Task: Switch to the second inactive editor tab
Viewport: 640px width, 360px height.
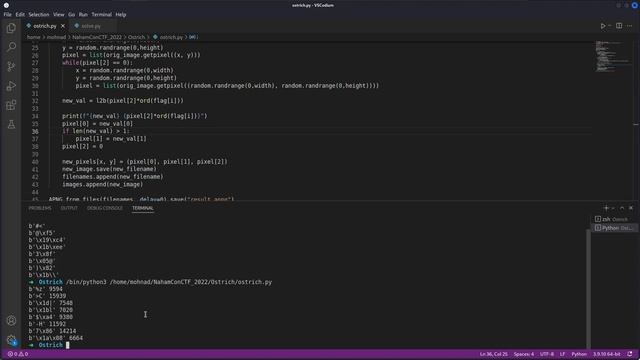Action: pos(91,26)
